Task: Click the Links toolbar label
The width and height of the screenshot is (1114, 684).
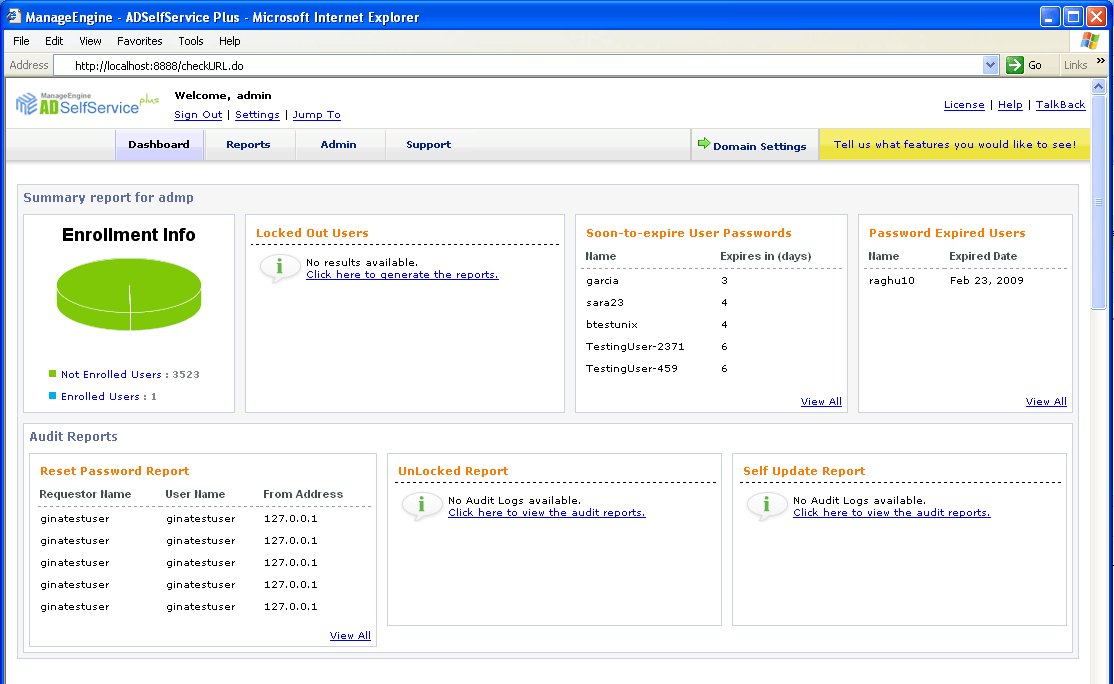Action: (1076, 65)
